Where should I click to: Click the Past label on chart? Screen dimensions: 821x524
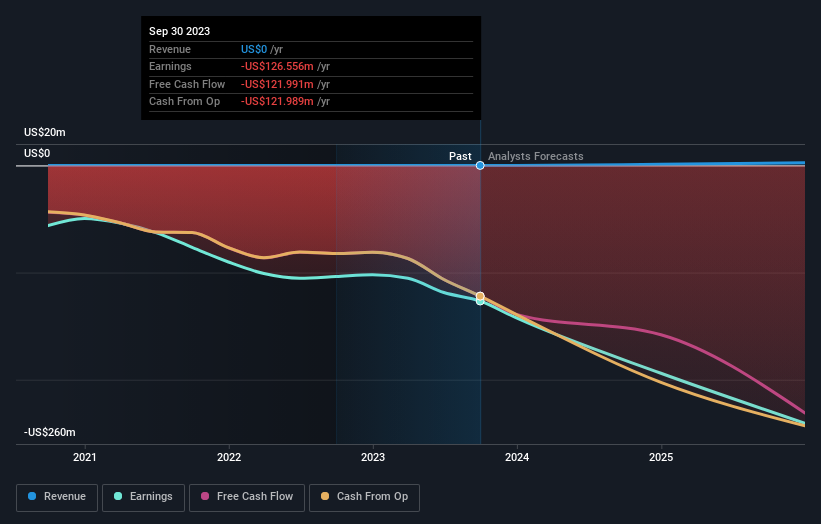coord(460,156)
